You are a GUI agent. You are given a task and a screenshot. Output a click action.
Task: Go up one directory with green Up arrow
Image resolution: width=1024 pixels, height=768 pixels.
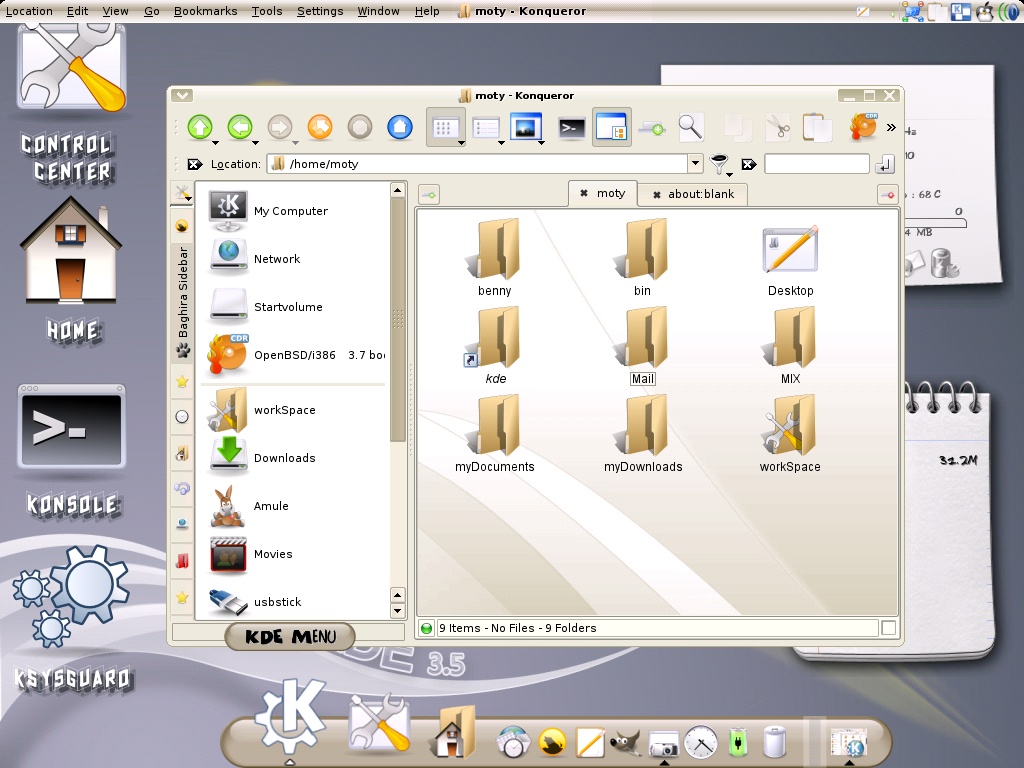pos(200,127)
